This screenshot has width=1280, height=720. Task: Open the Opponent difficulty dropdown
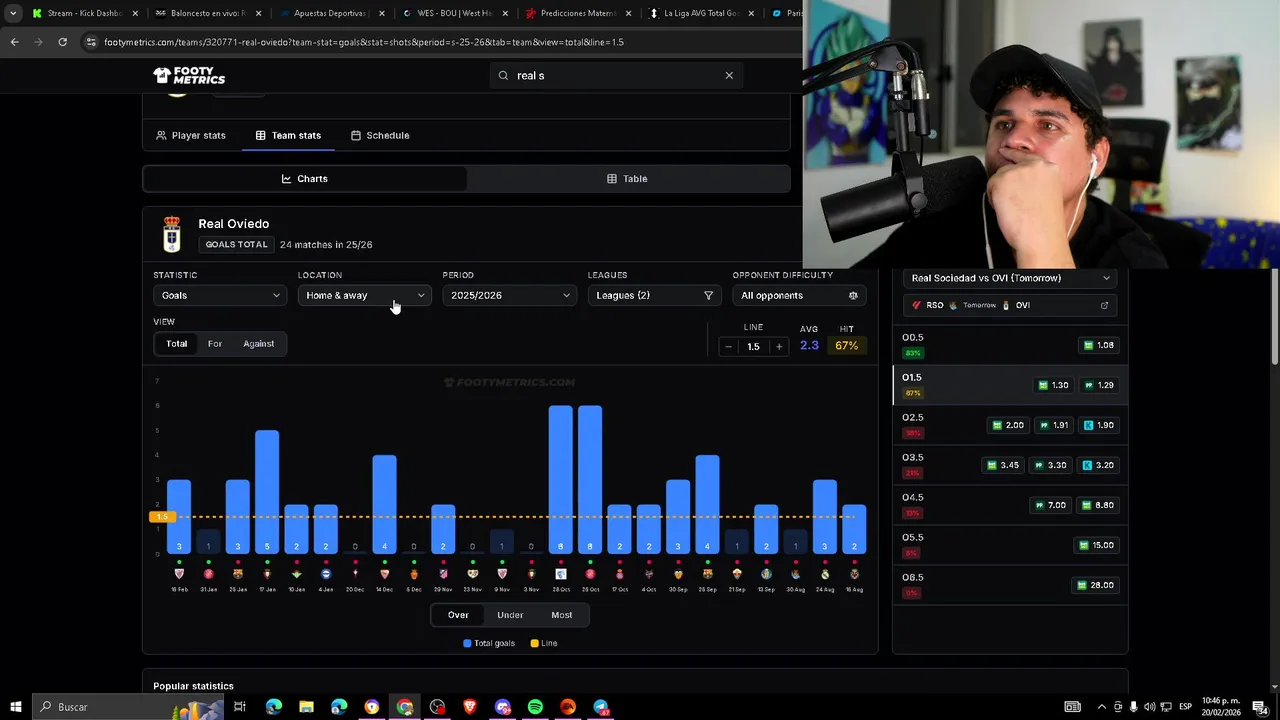pyautogui.click(x=800, y=295)
